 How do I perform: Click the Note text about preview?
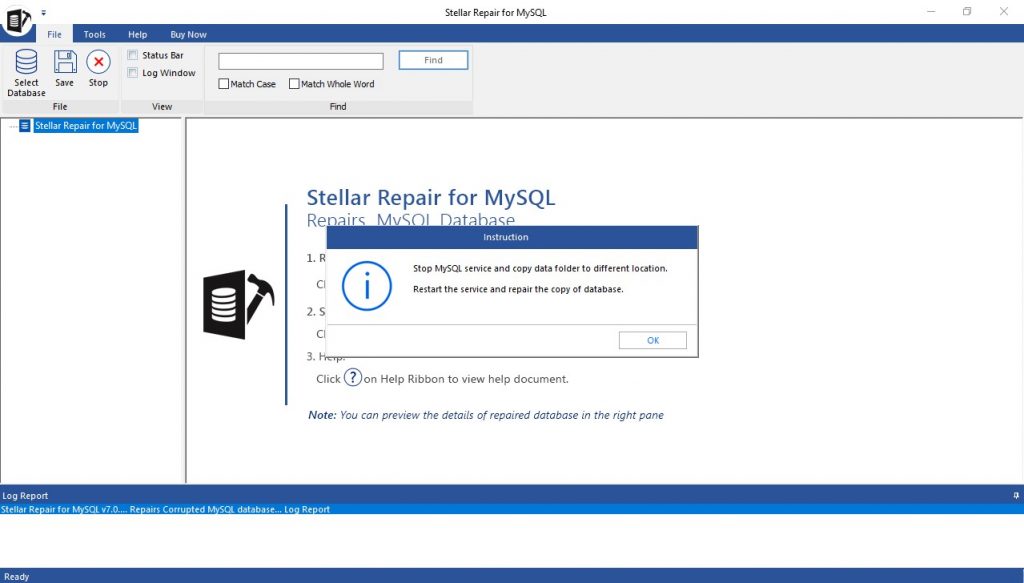pos(486,415)
